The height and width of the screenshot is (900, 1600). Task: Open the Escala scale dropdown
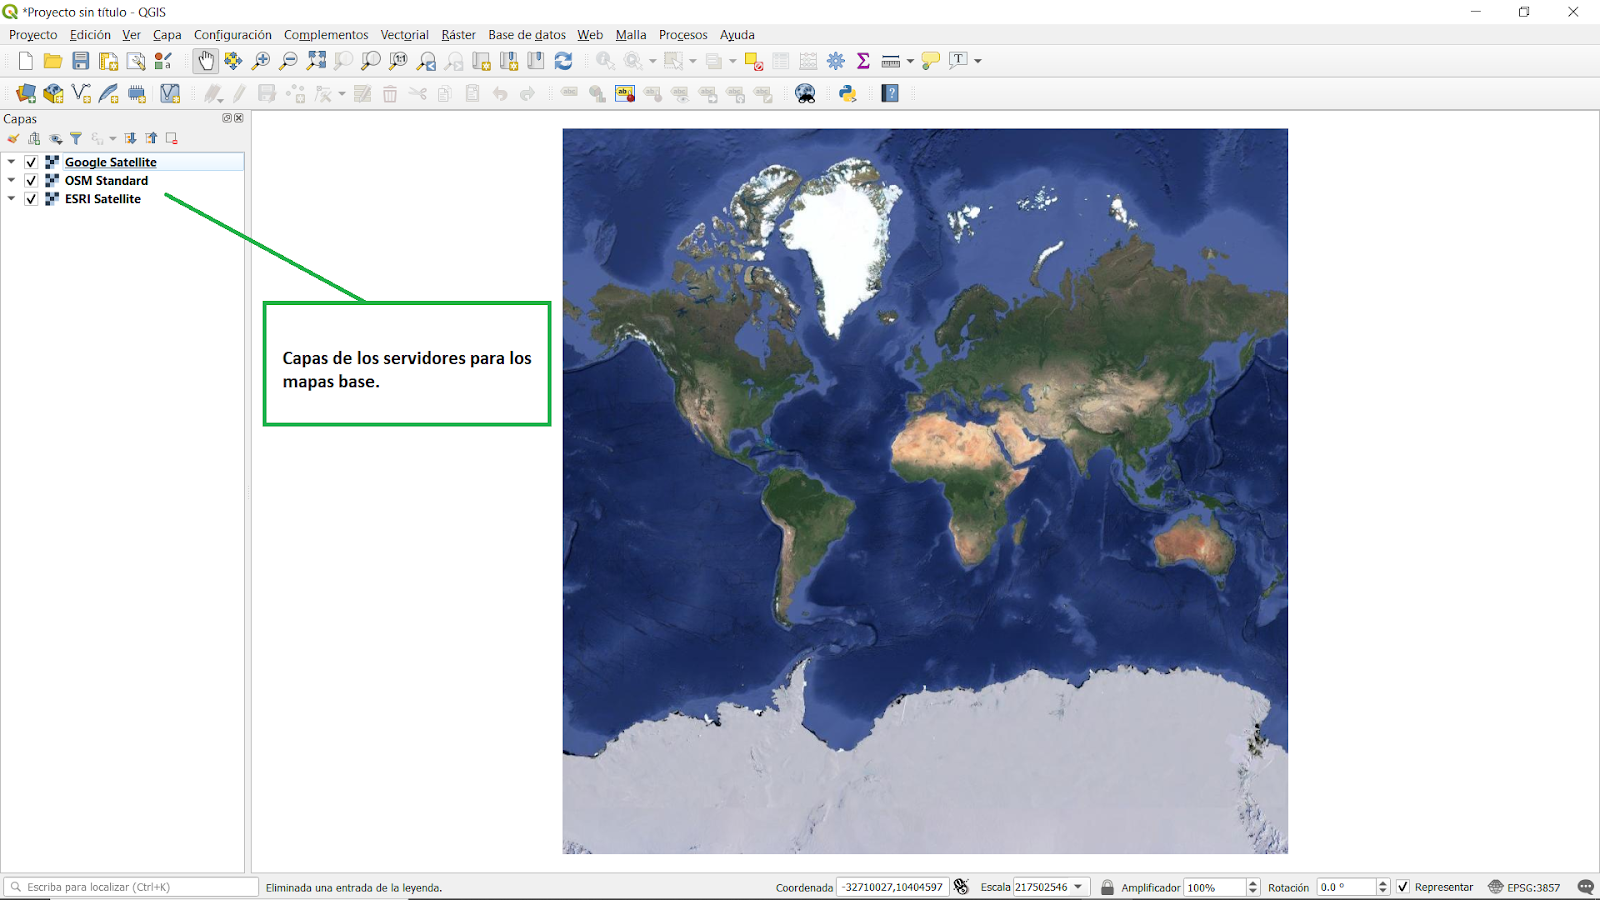[1077, 887]
